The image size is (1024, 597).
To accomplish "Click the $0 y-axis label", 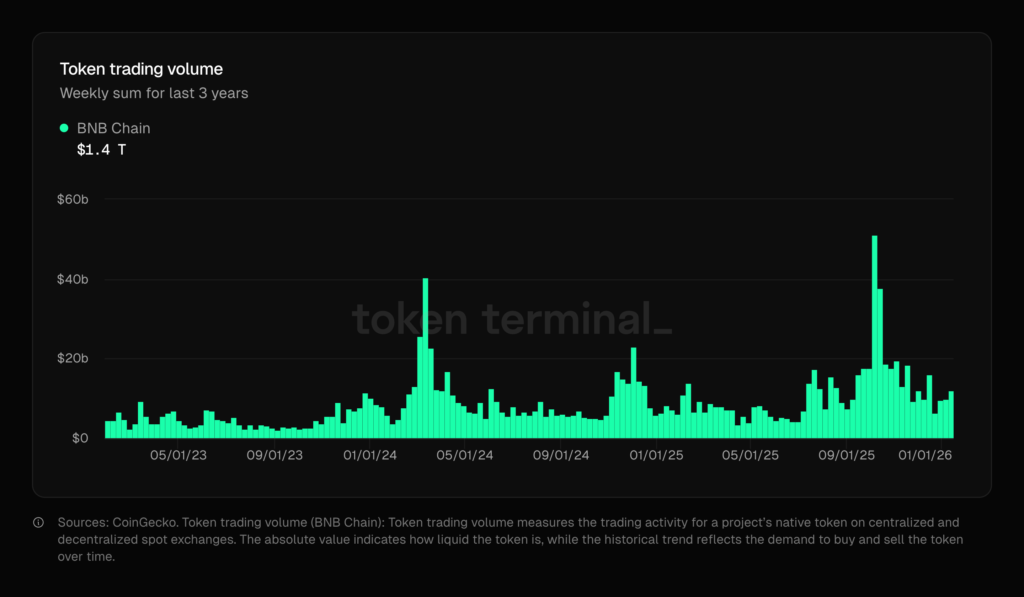I will tap(80, 438).
